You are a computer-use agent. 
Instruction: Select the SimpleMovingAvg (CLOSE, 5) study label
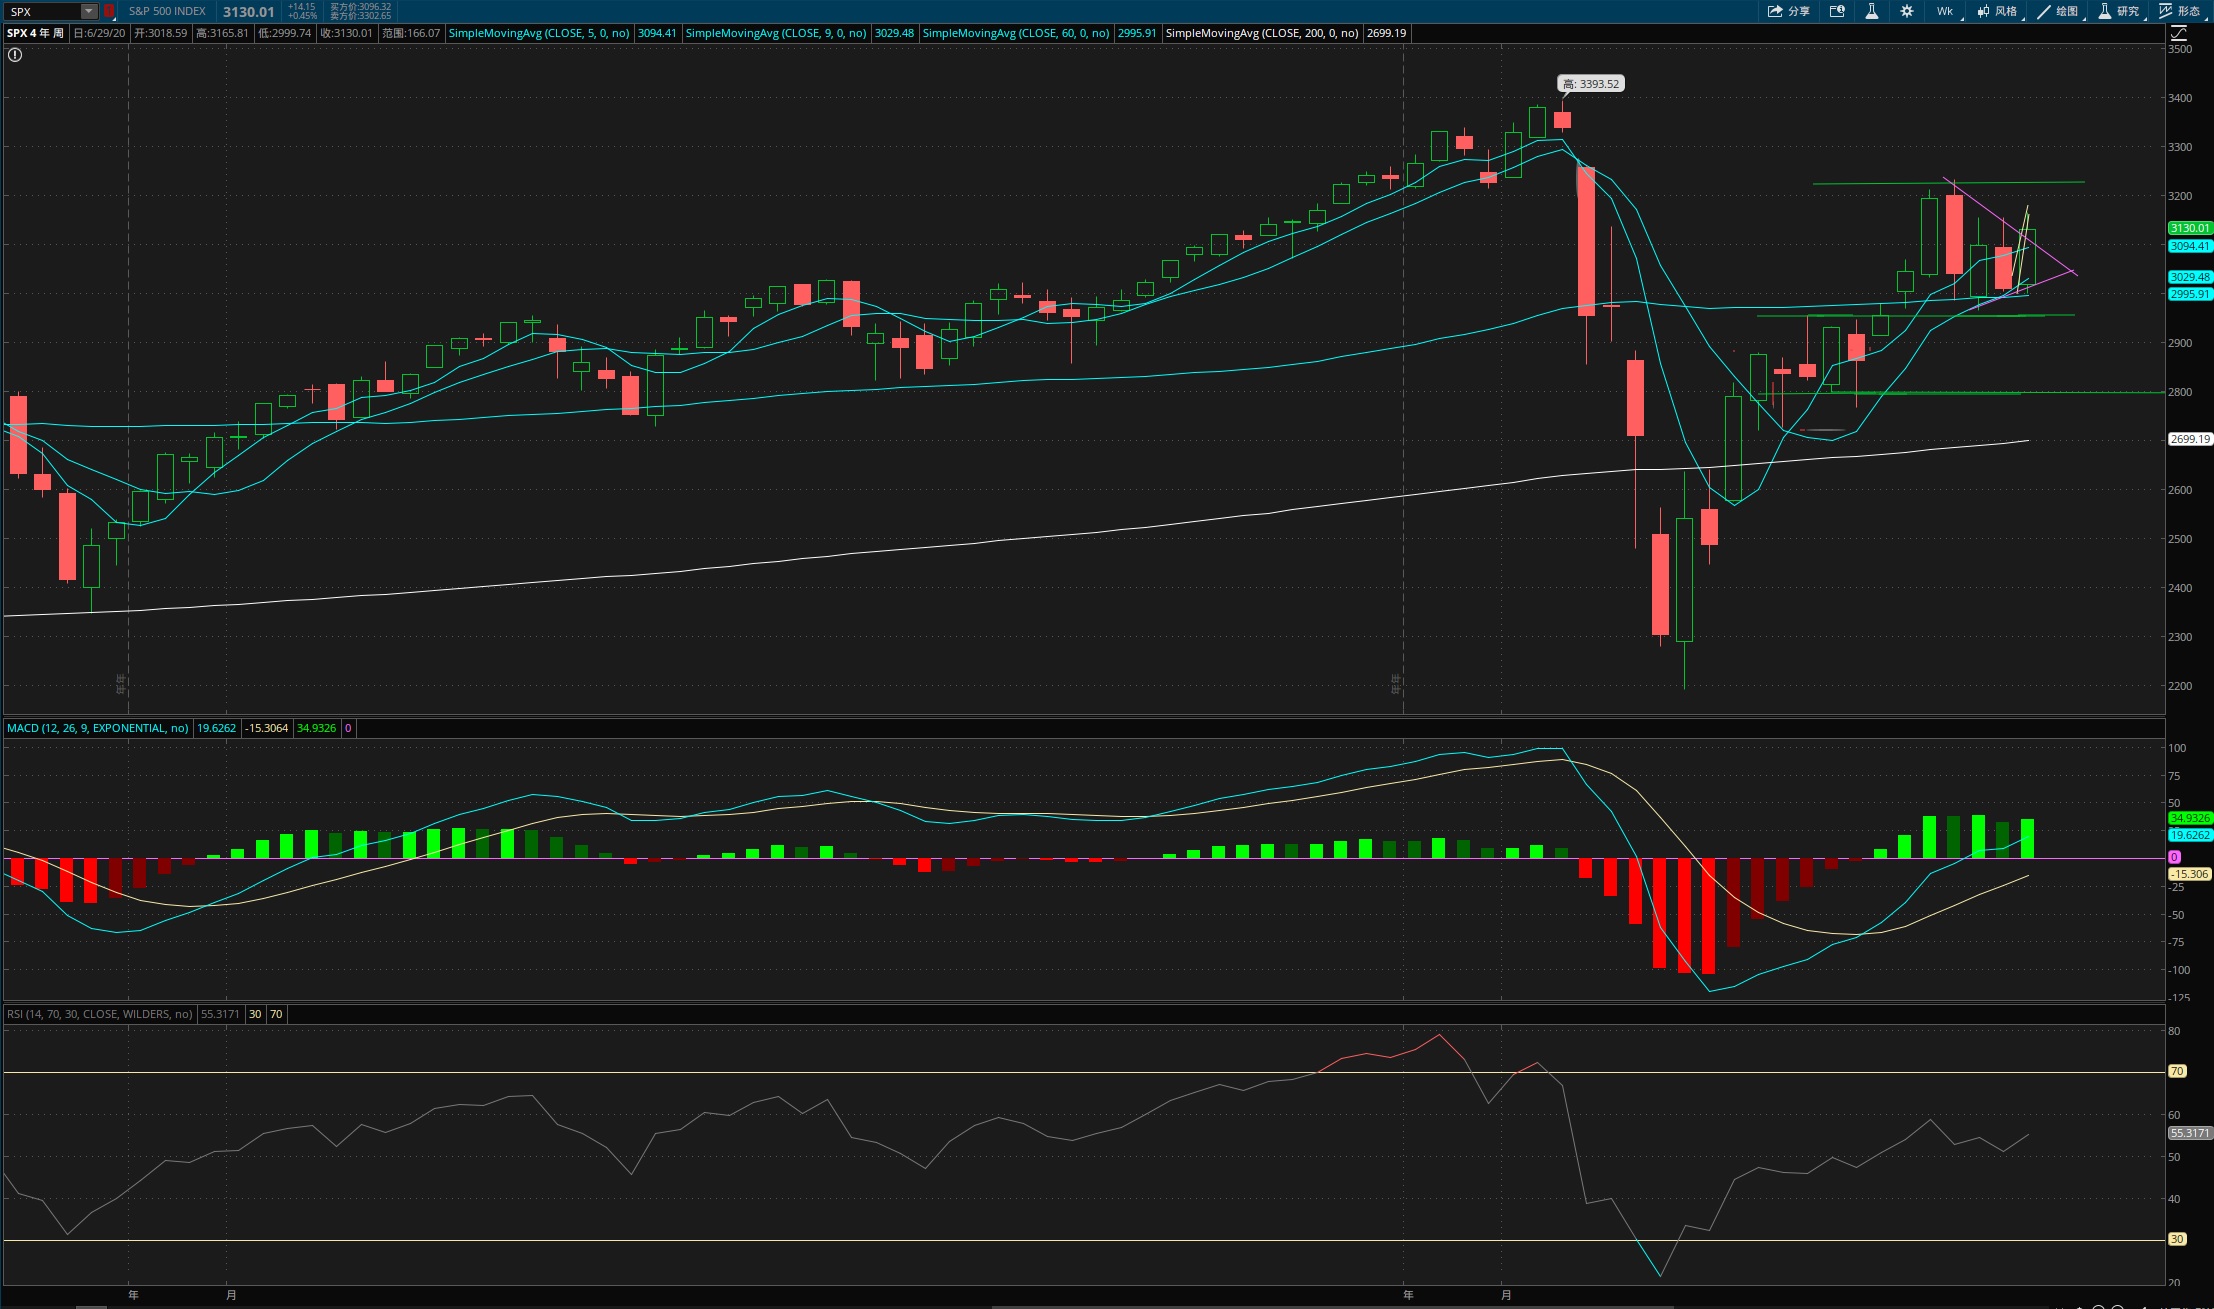pyautogui.click(x=539, y=33)
